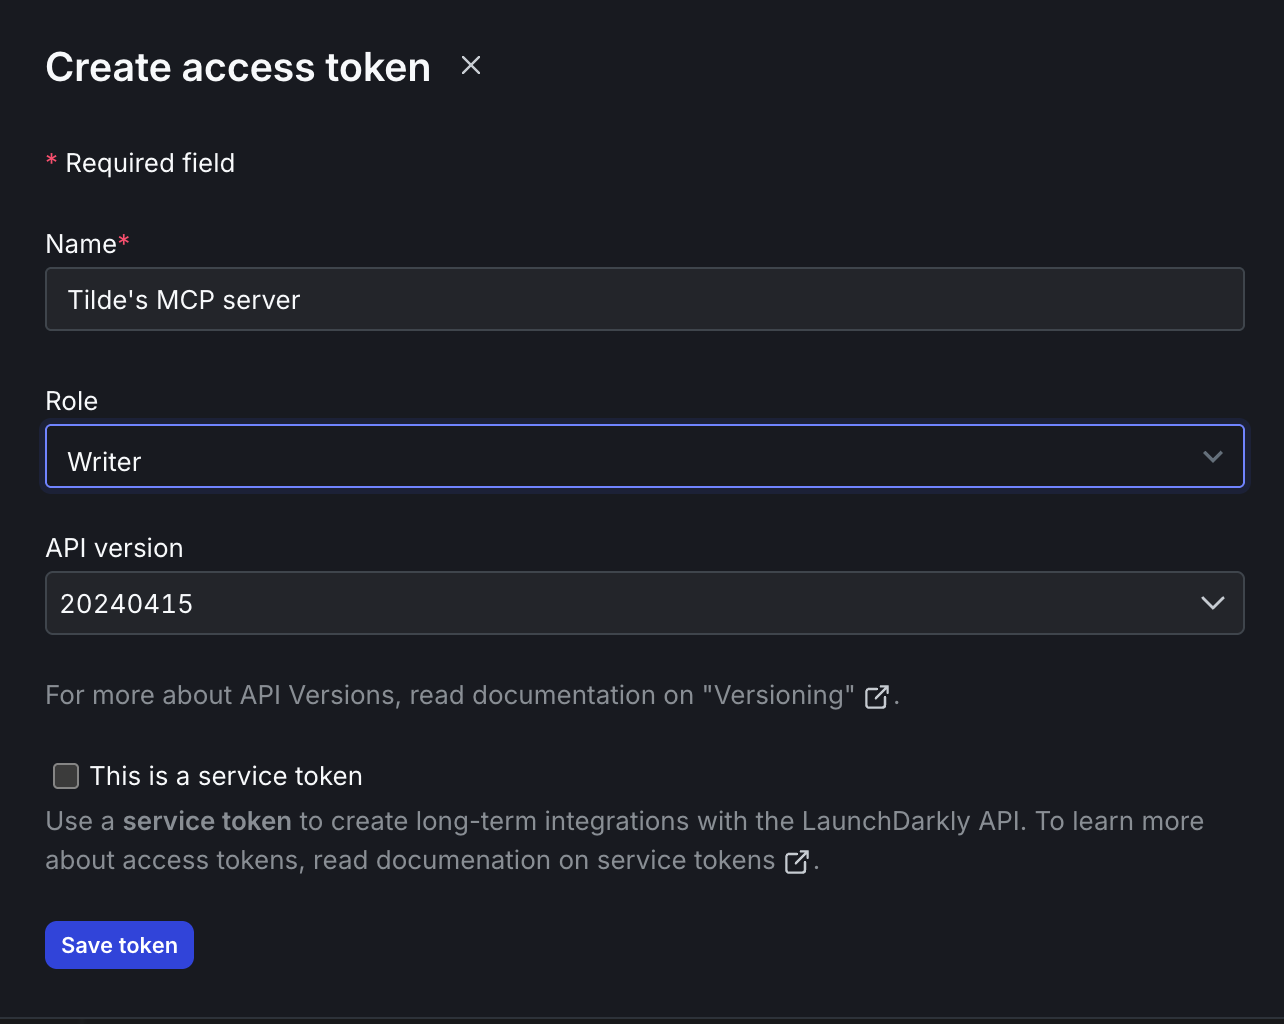Toggle the service token option on
Image resolution: width=1284 pixels, height=1024 pixels.
[65, 775]
